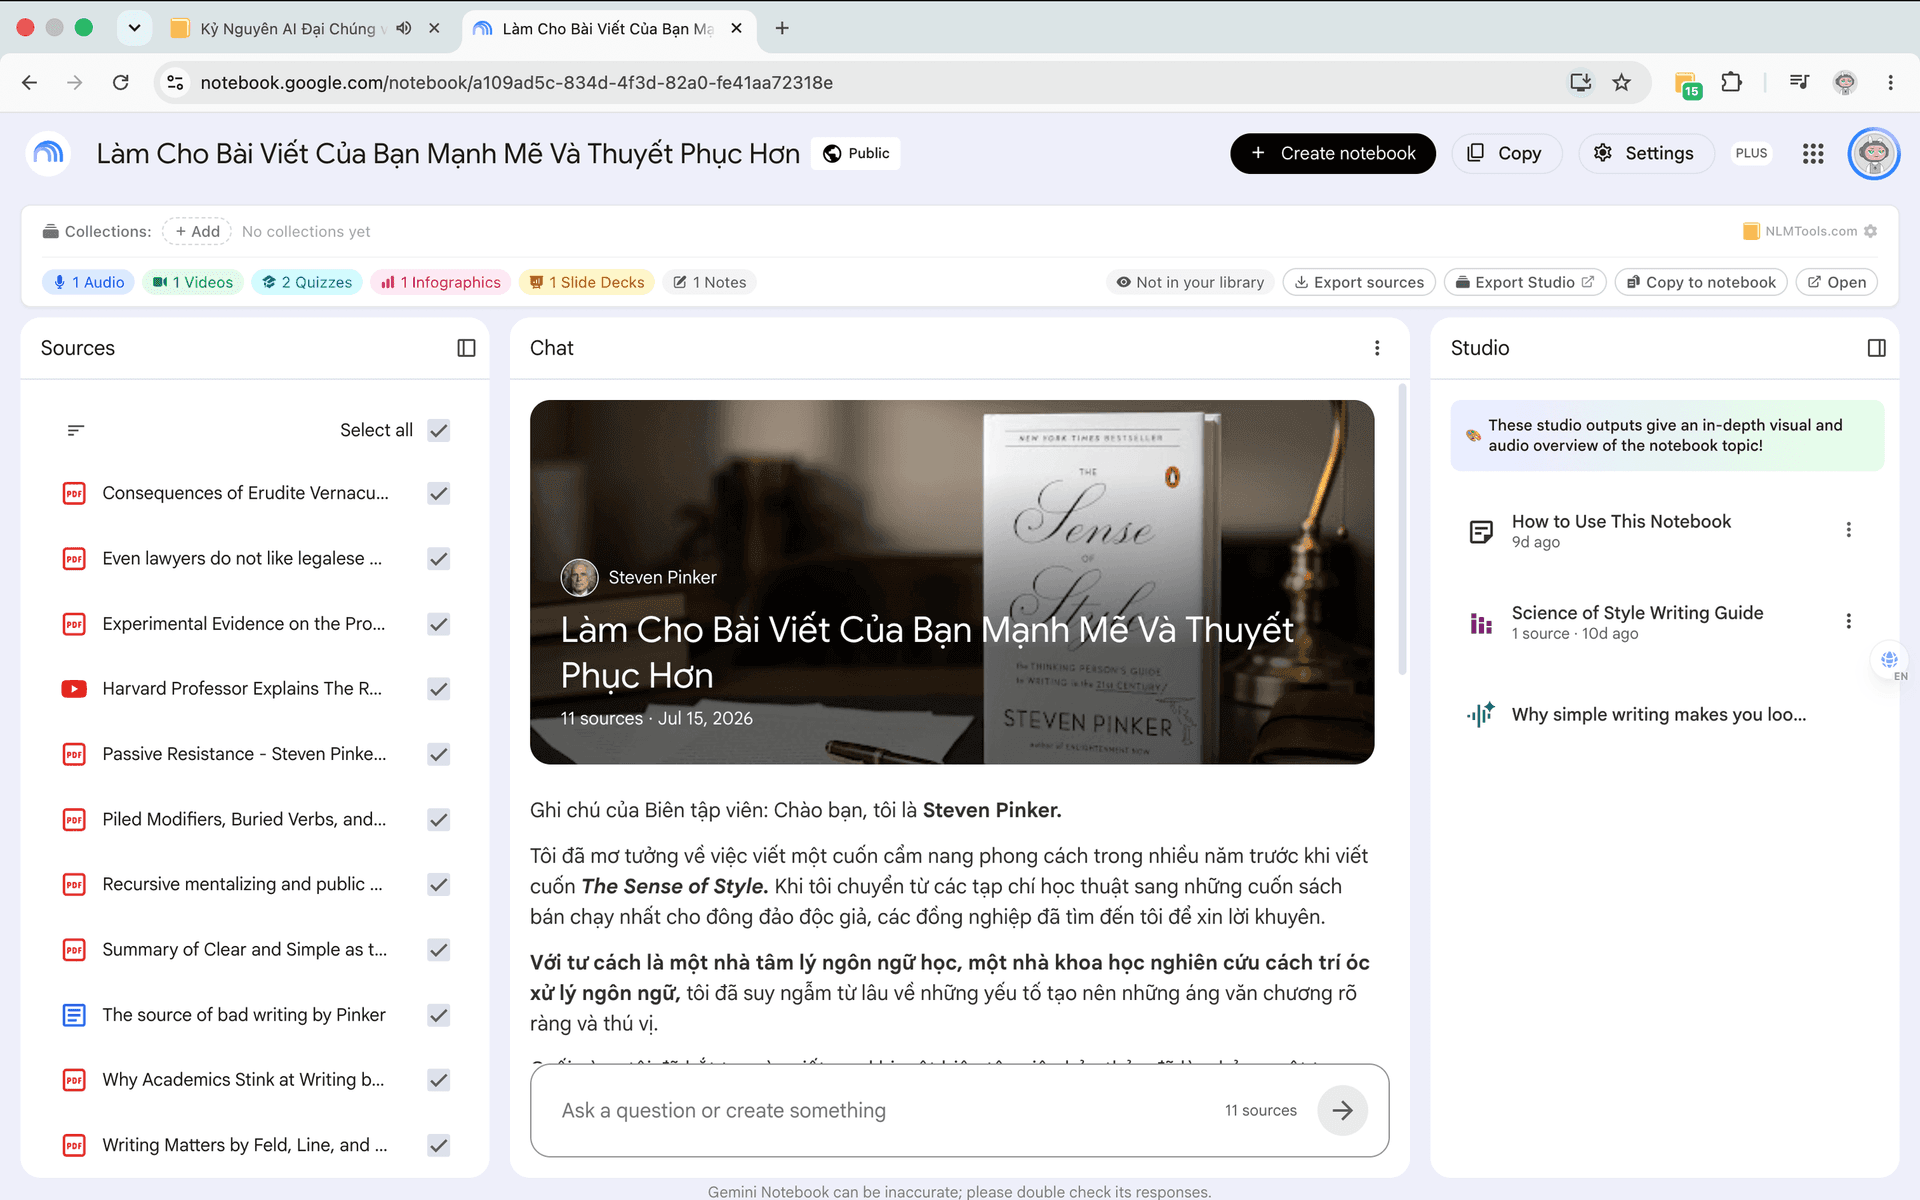The width and height of the screenshot is (1920, 1200).
Task: Click the Open button in collections bar
Action: 1837,282
